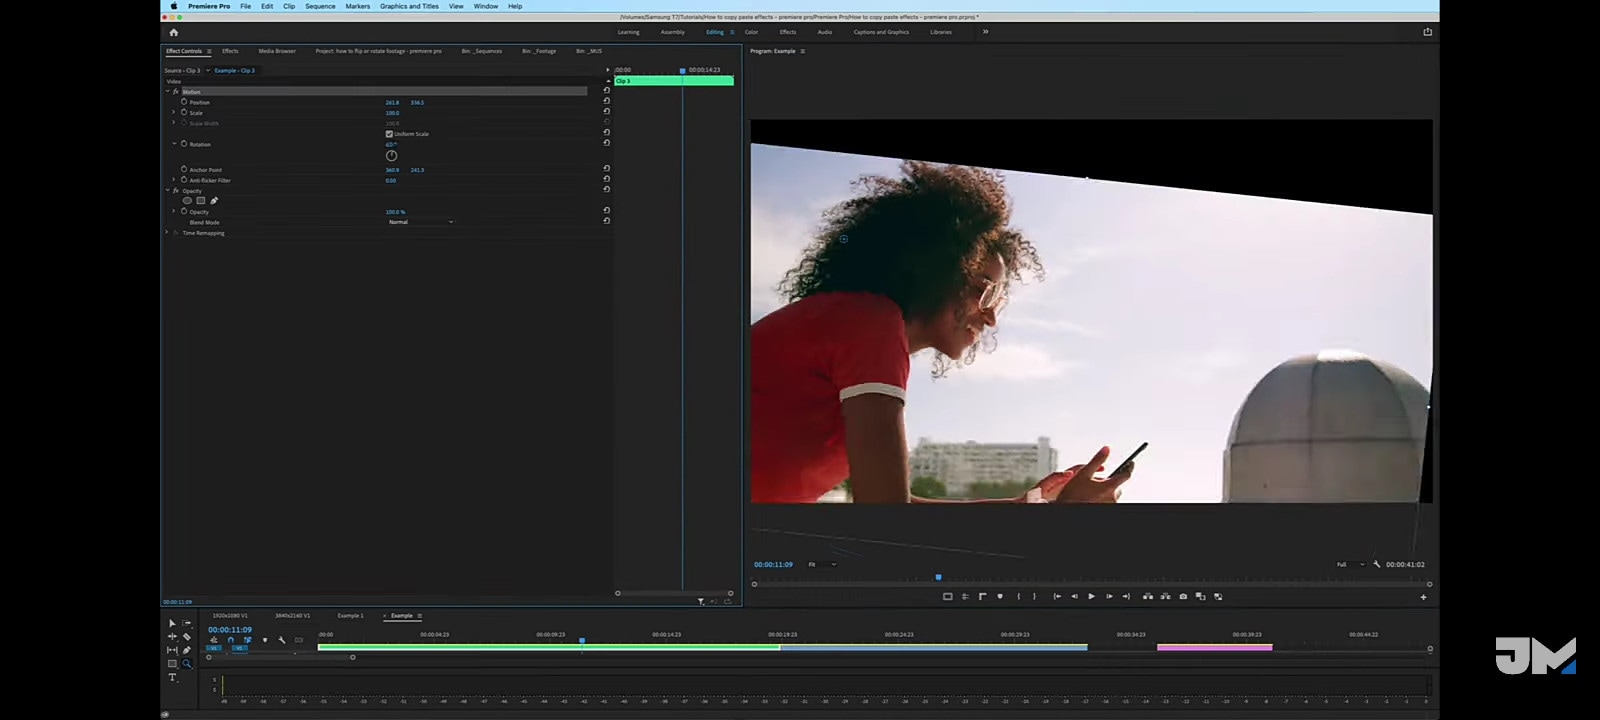Screen dimensions: 1600x720
Task: Reset the Rotation parameter
Action: (606, 143)
